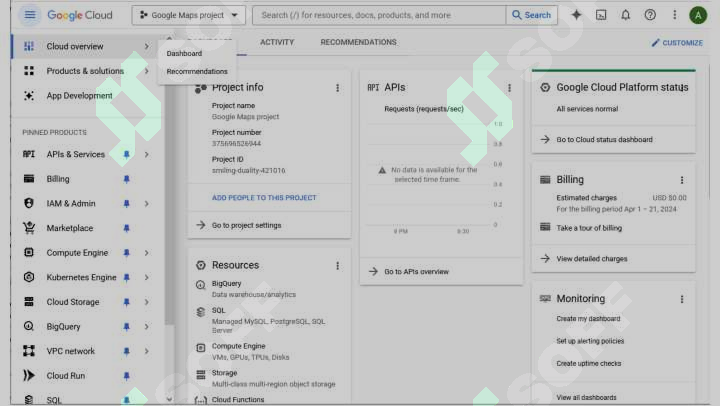
Task: Open the Project info card options menu
Action: pos(338,88)
